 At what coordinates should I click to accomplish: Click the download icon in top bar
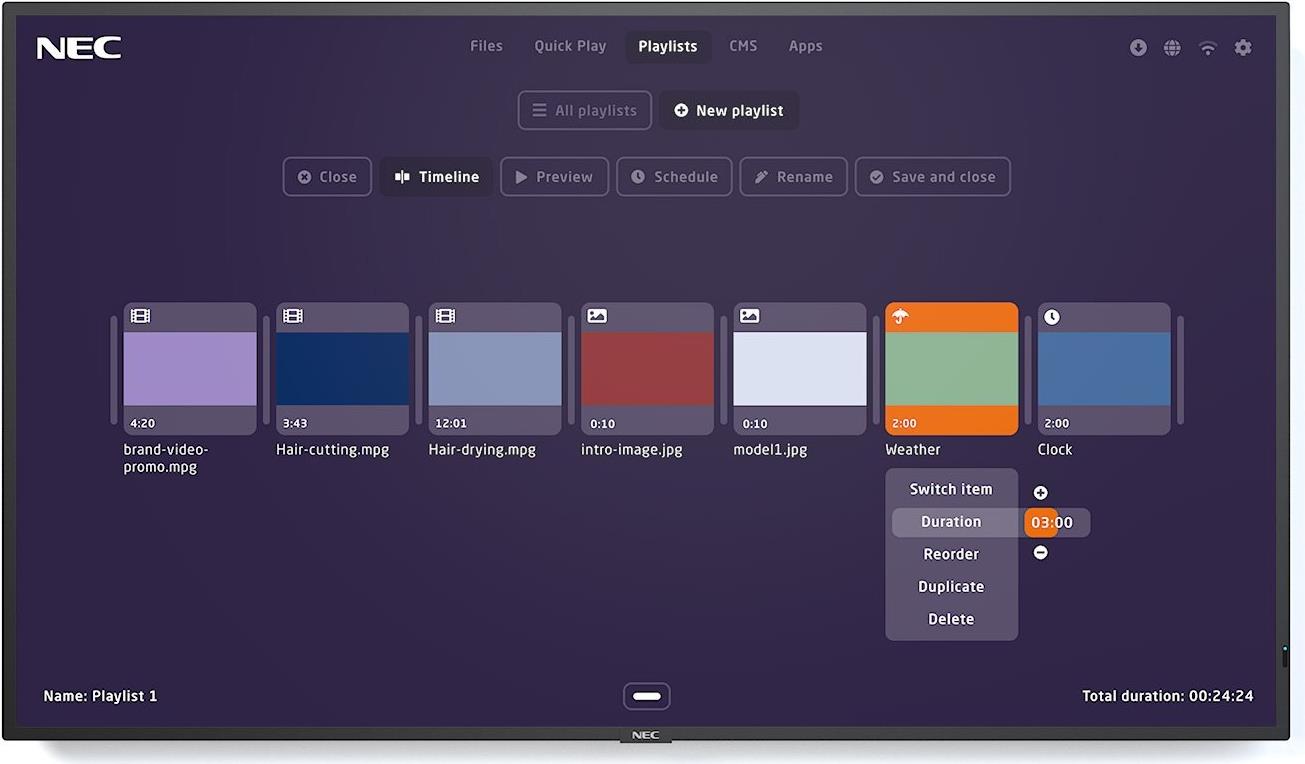click(x=1138, y=48)
